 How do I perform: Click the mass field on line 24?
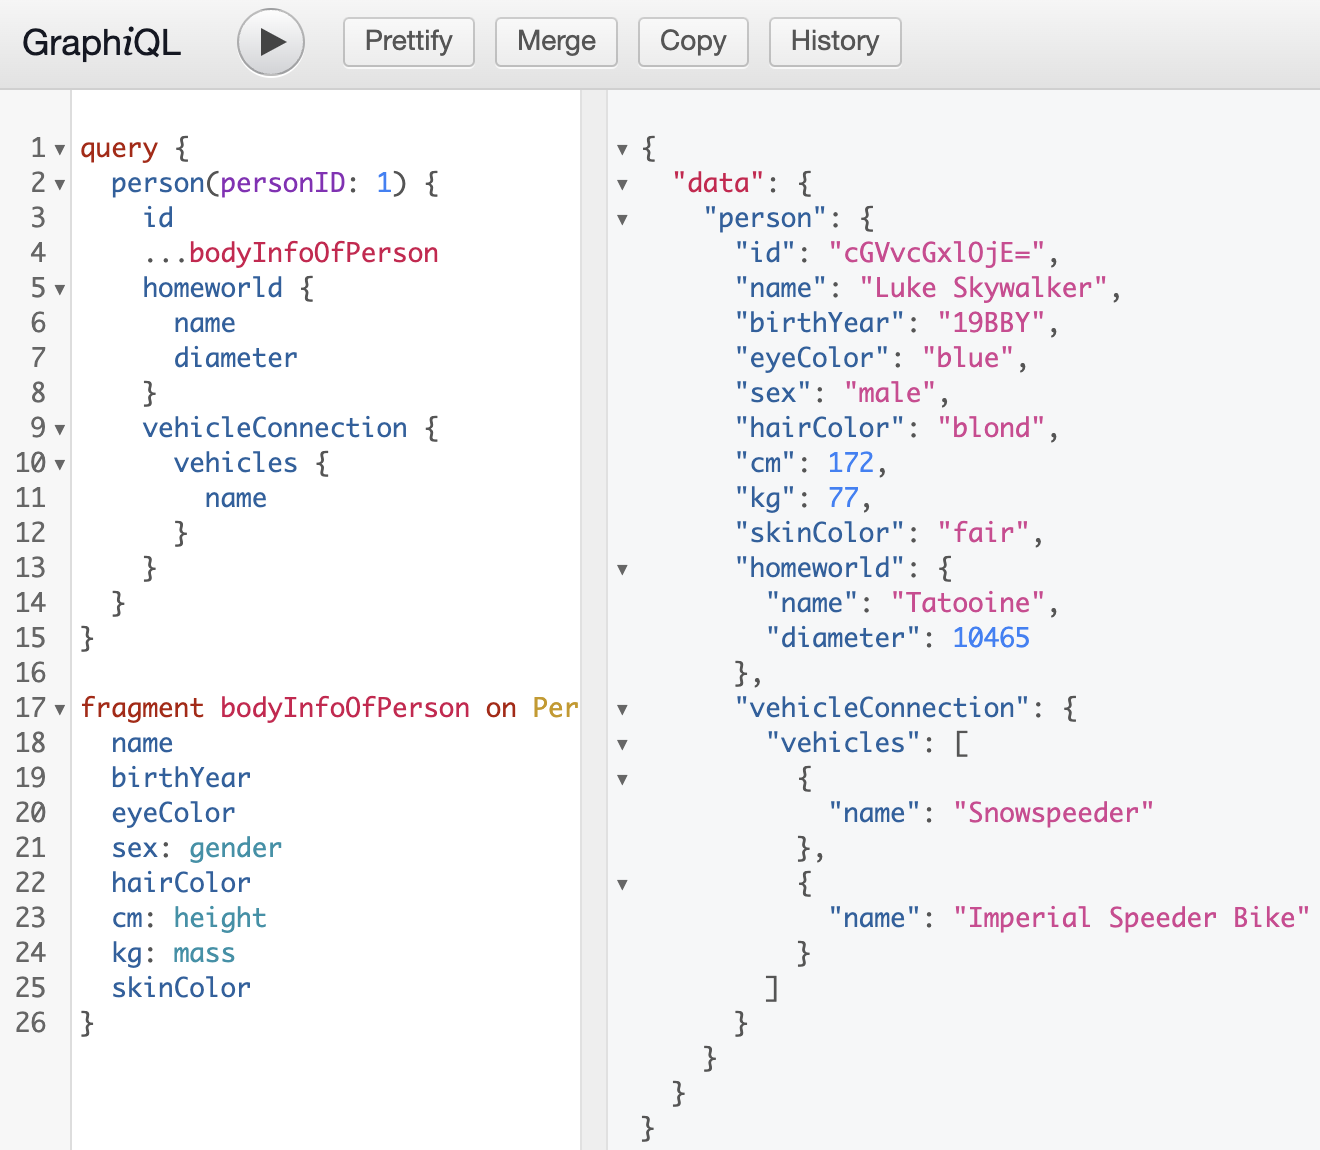pos(204,953)
